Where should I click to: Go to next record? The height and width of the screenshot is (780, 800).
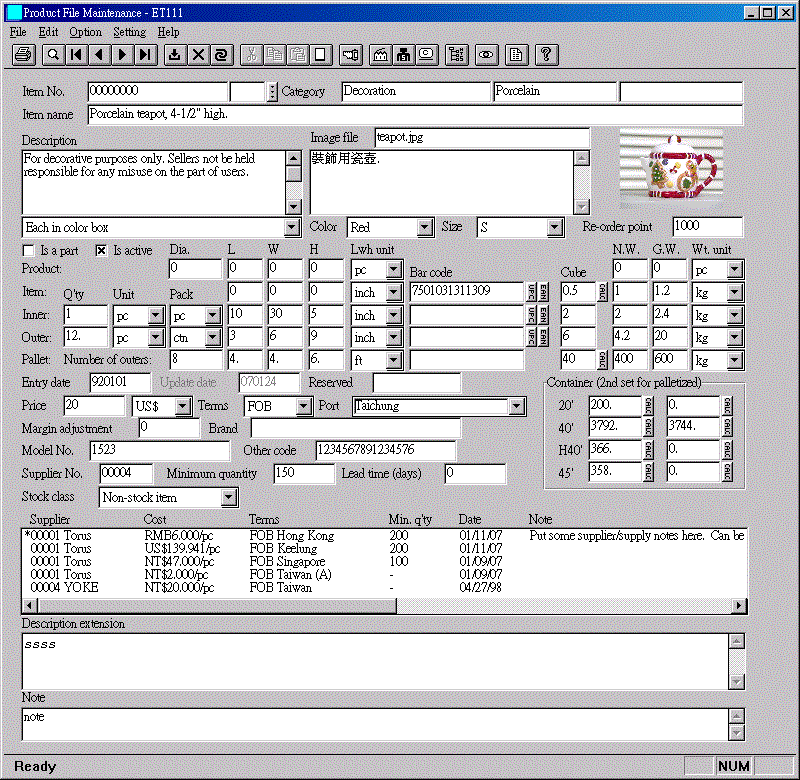[122, 55]
